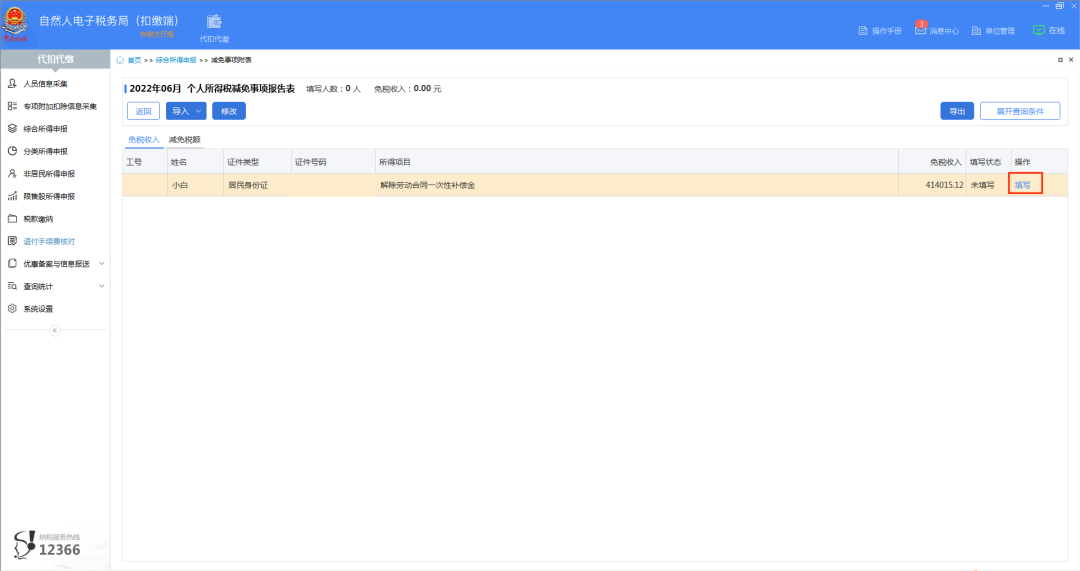Open 专项附加扣除信息采集 in the sidebar
The image size is (1080, 571).
(59, 106)
